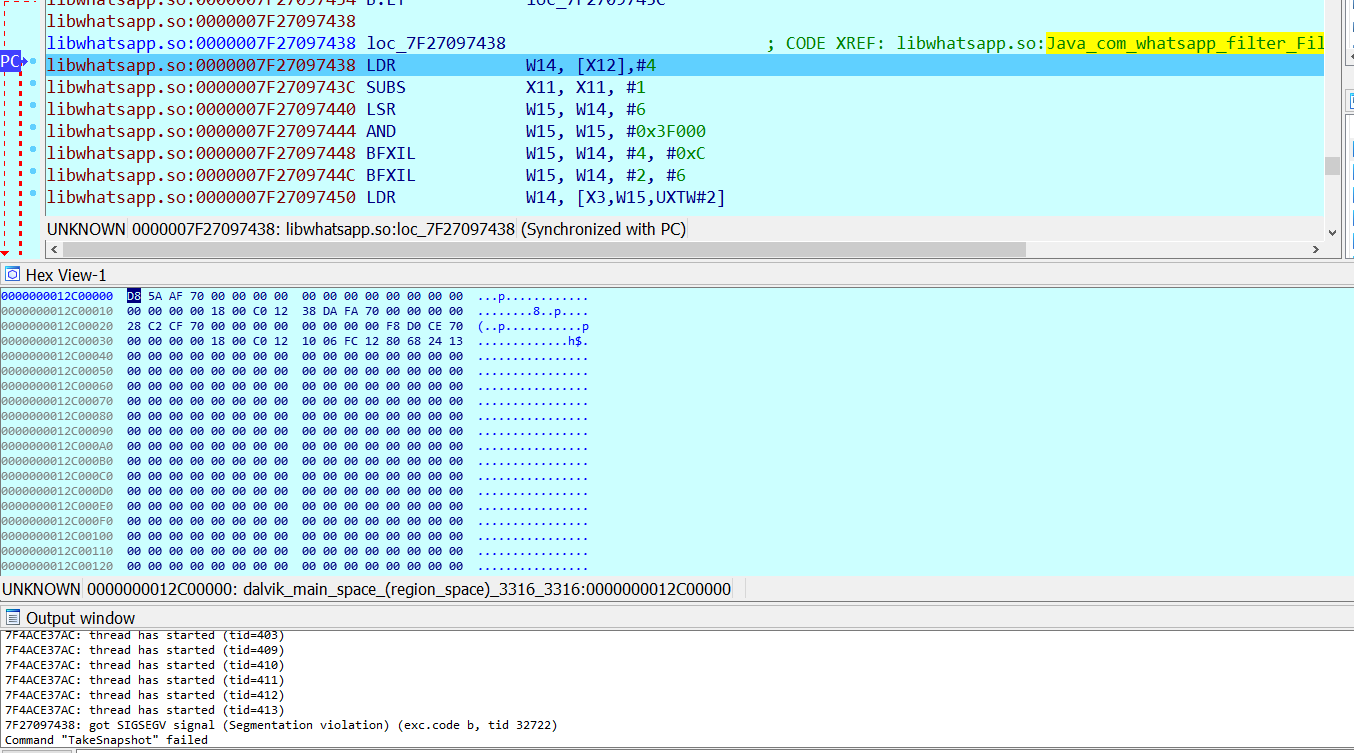This screenshot has height=753, width=1354.
Task: Click the Output window panel icon
Action: [13, 617]
